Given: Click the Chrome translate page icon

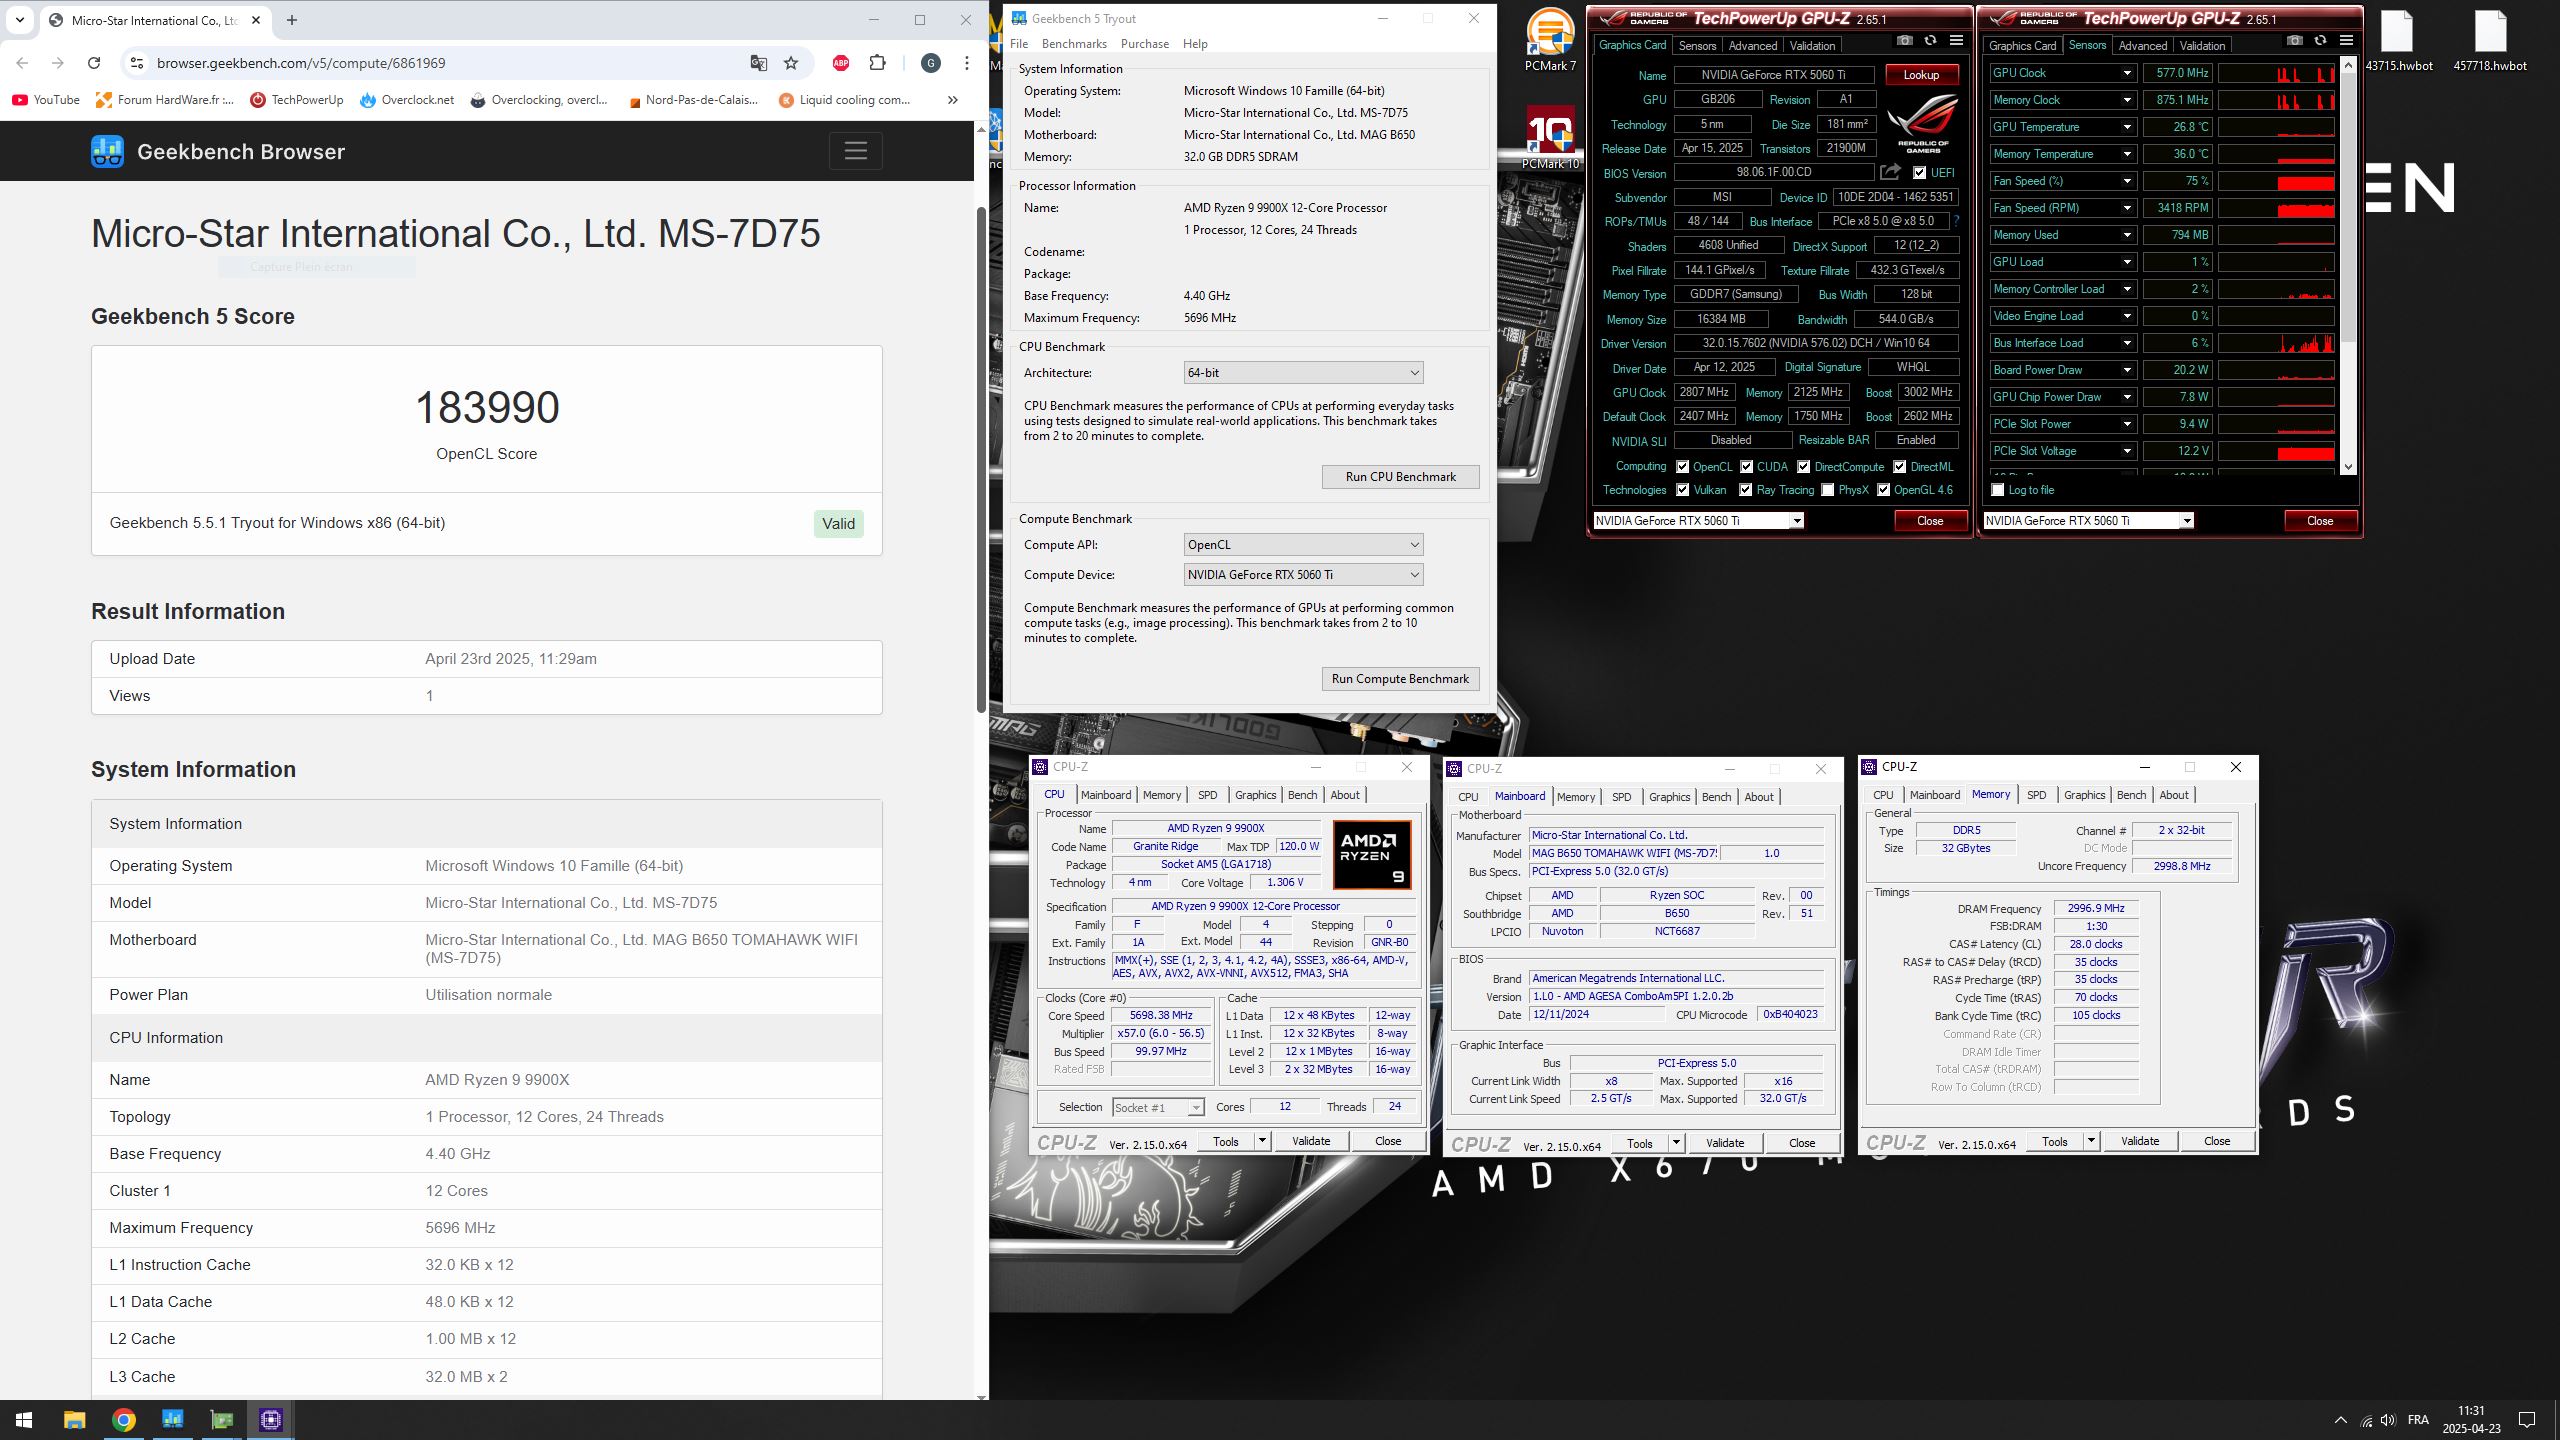Looking at the screenshot, I should pyautogui.click(x=758, y=63).
